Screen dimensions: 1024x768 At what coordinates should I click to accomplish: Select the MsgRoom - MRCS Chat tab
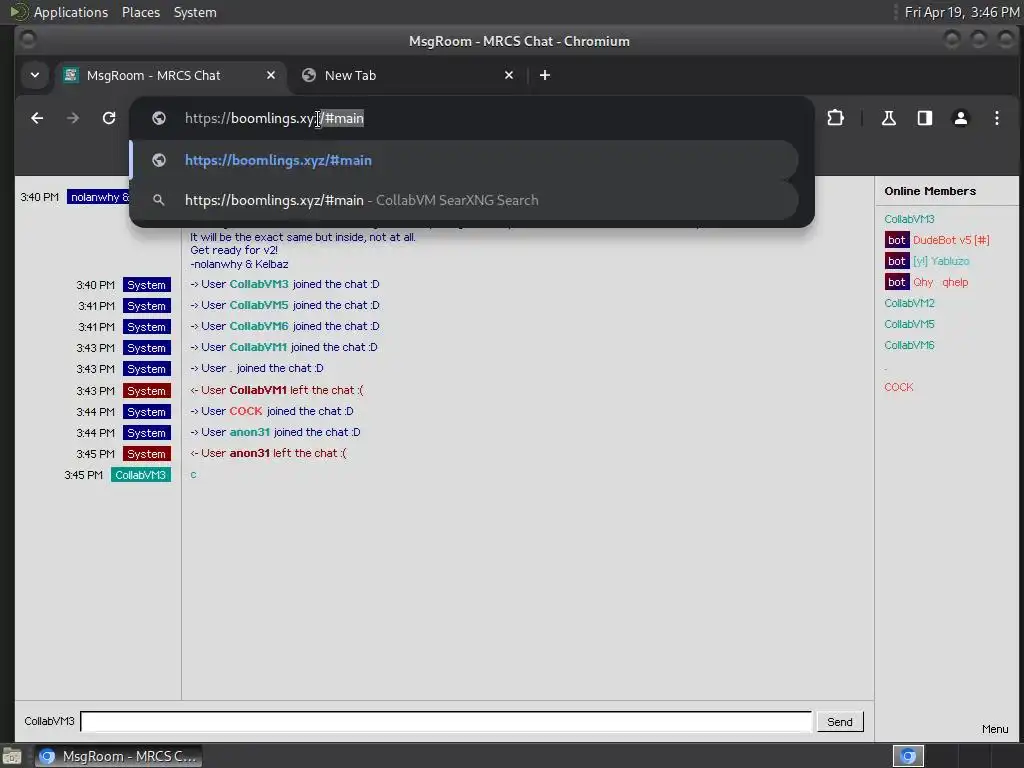click(x=171, y=75)
